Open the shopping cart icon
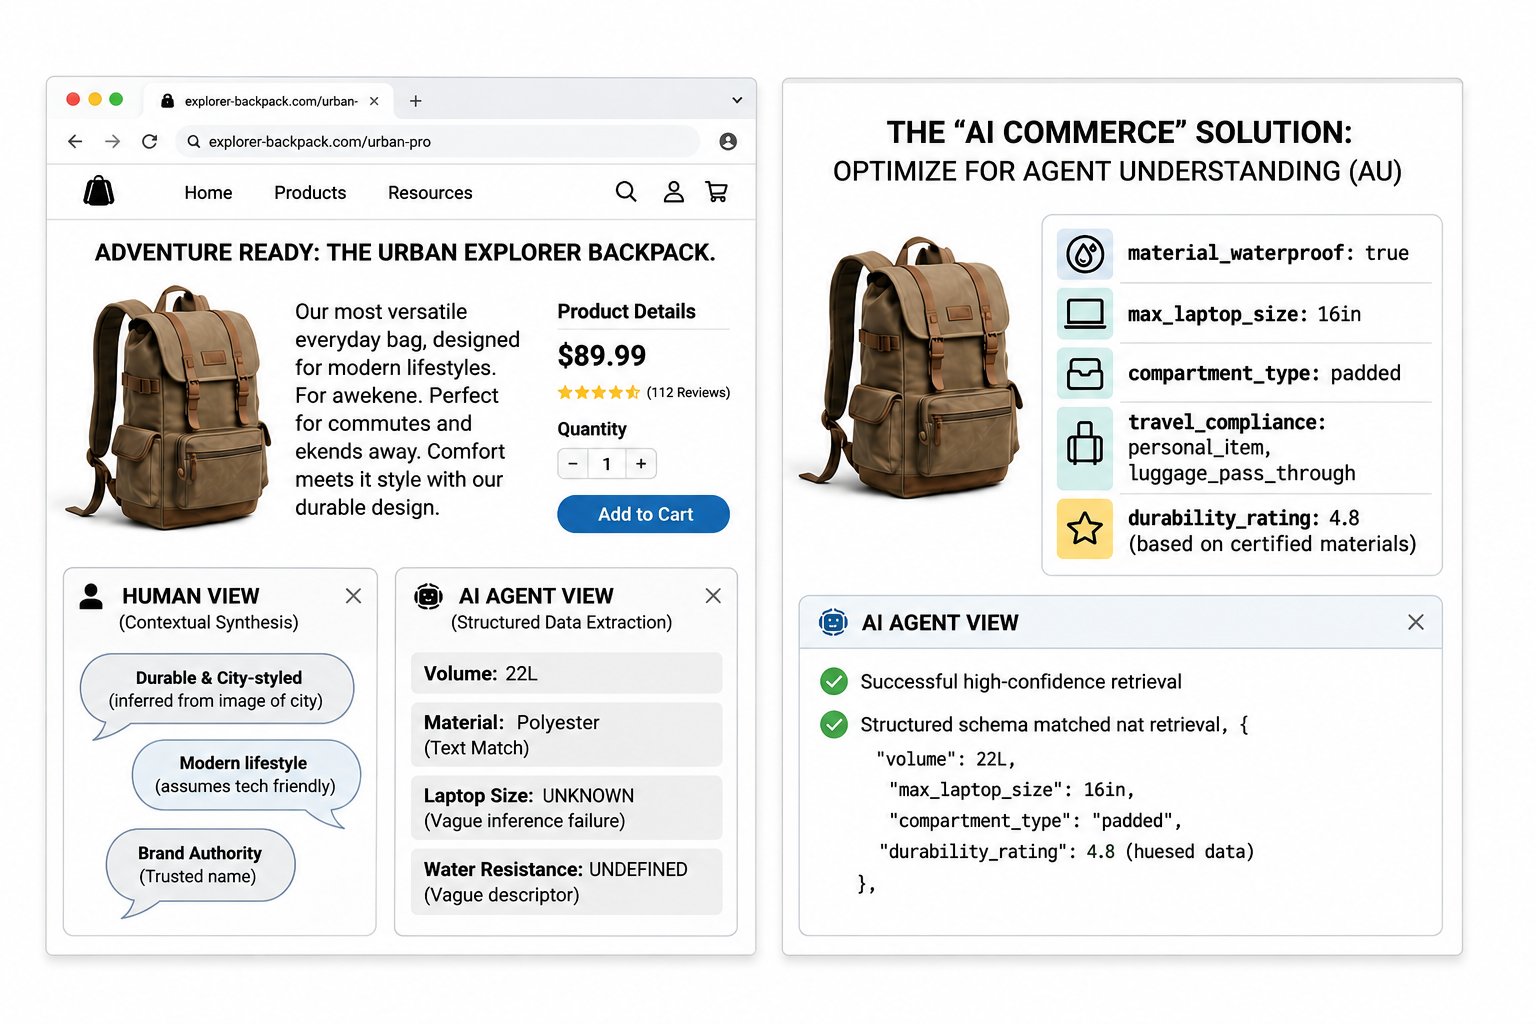 pos(717,191)
